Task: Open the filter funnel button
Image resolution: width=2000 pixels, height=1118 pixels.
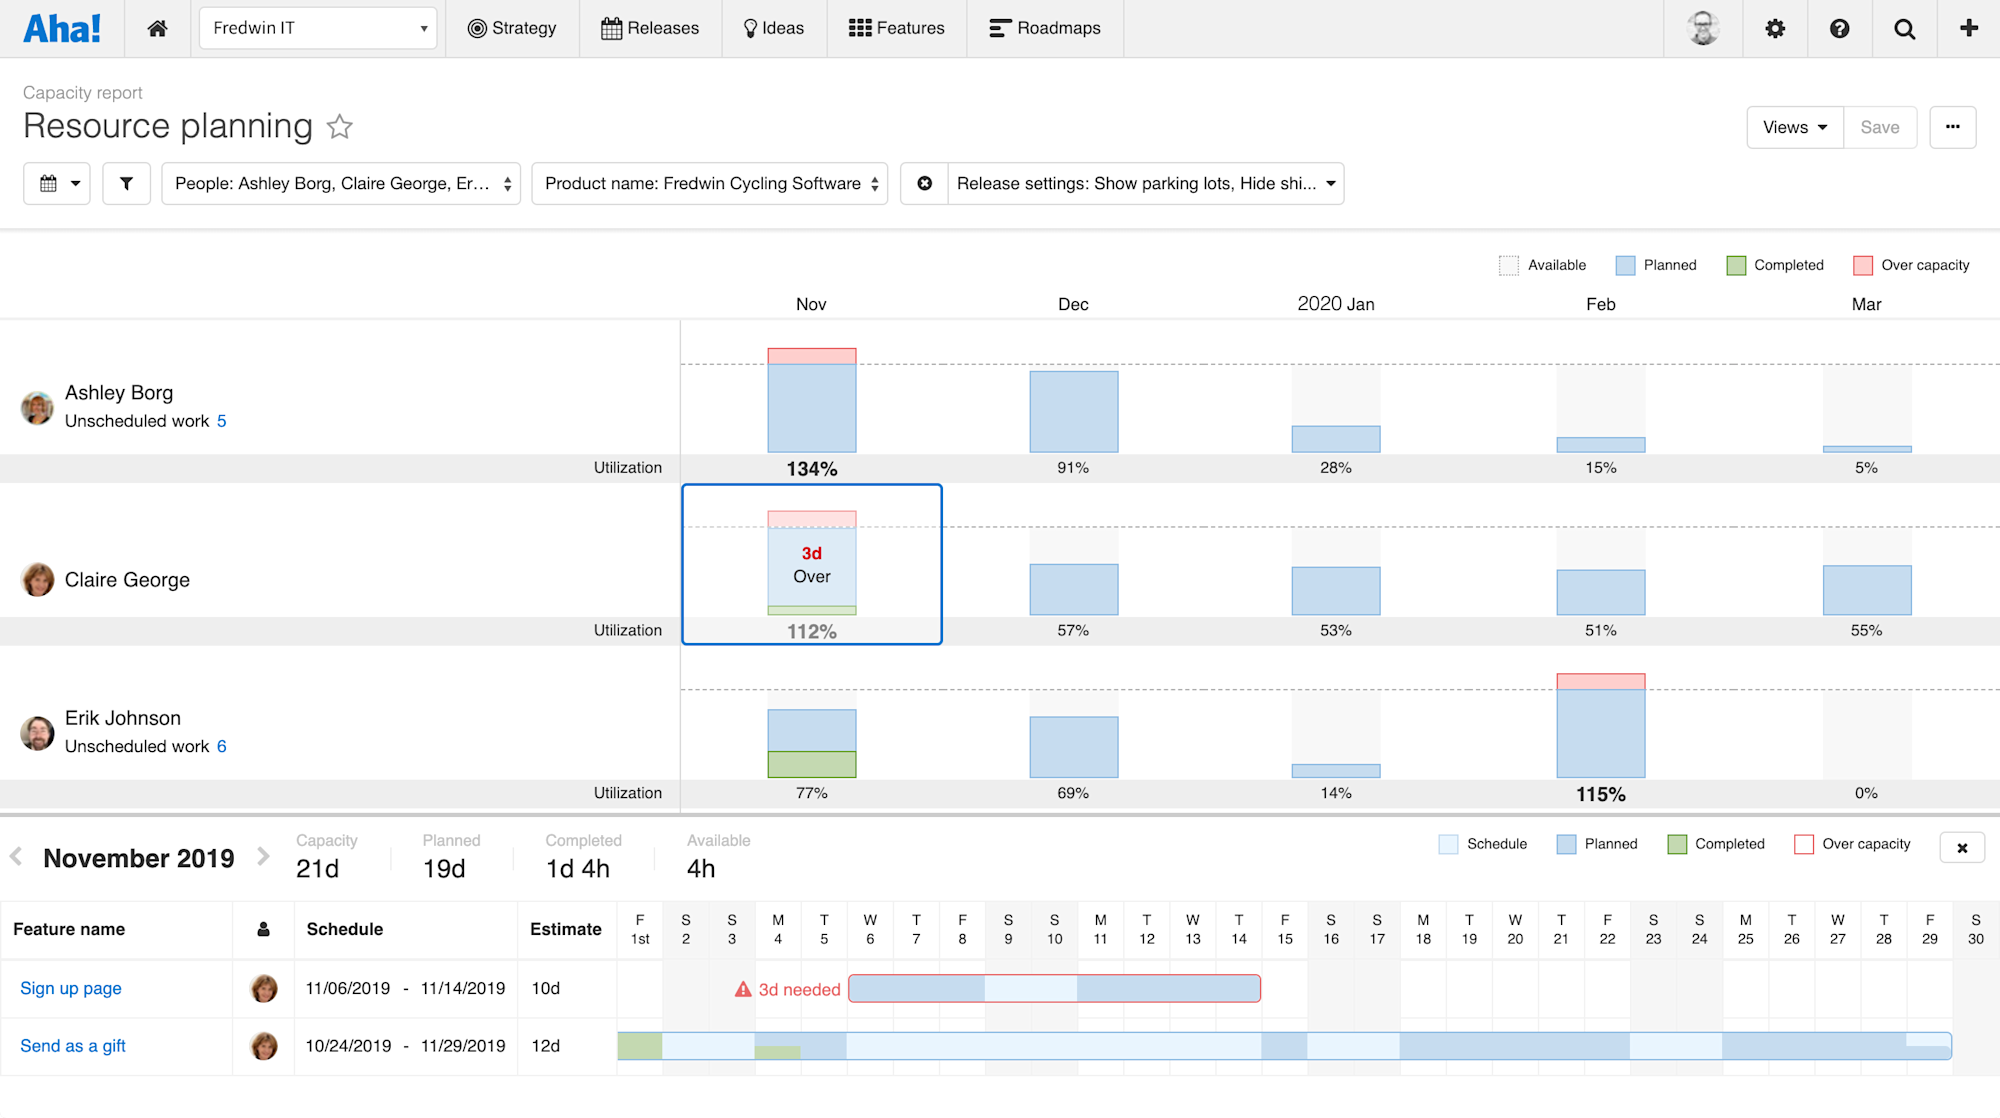Action: coord(126,184)
